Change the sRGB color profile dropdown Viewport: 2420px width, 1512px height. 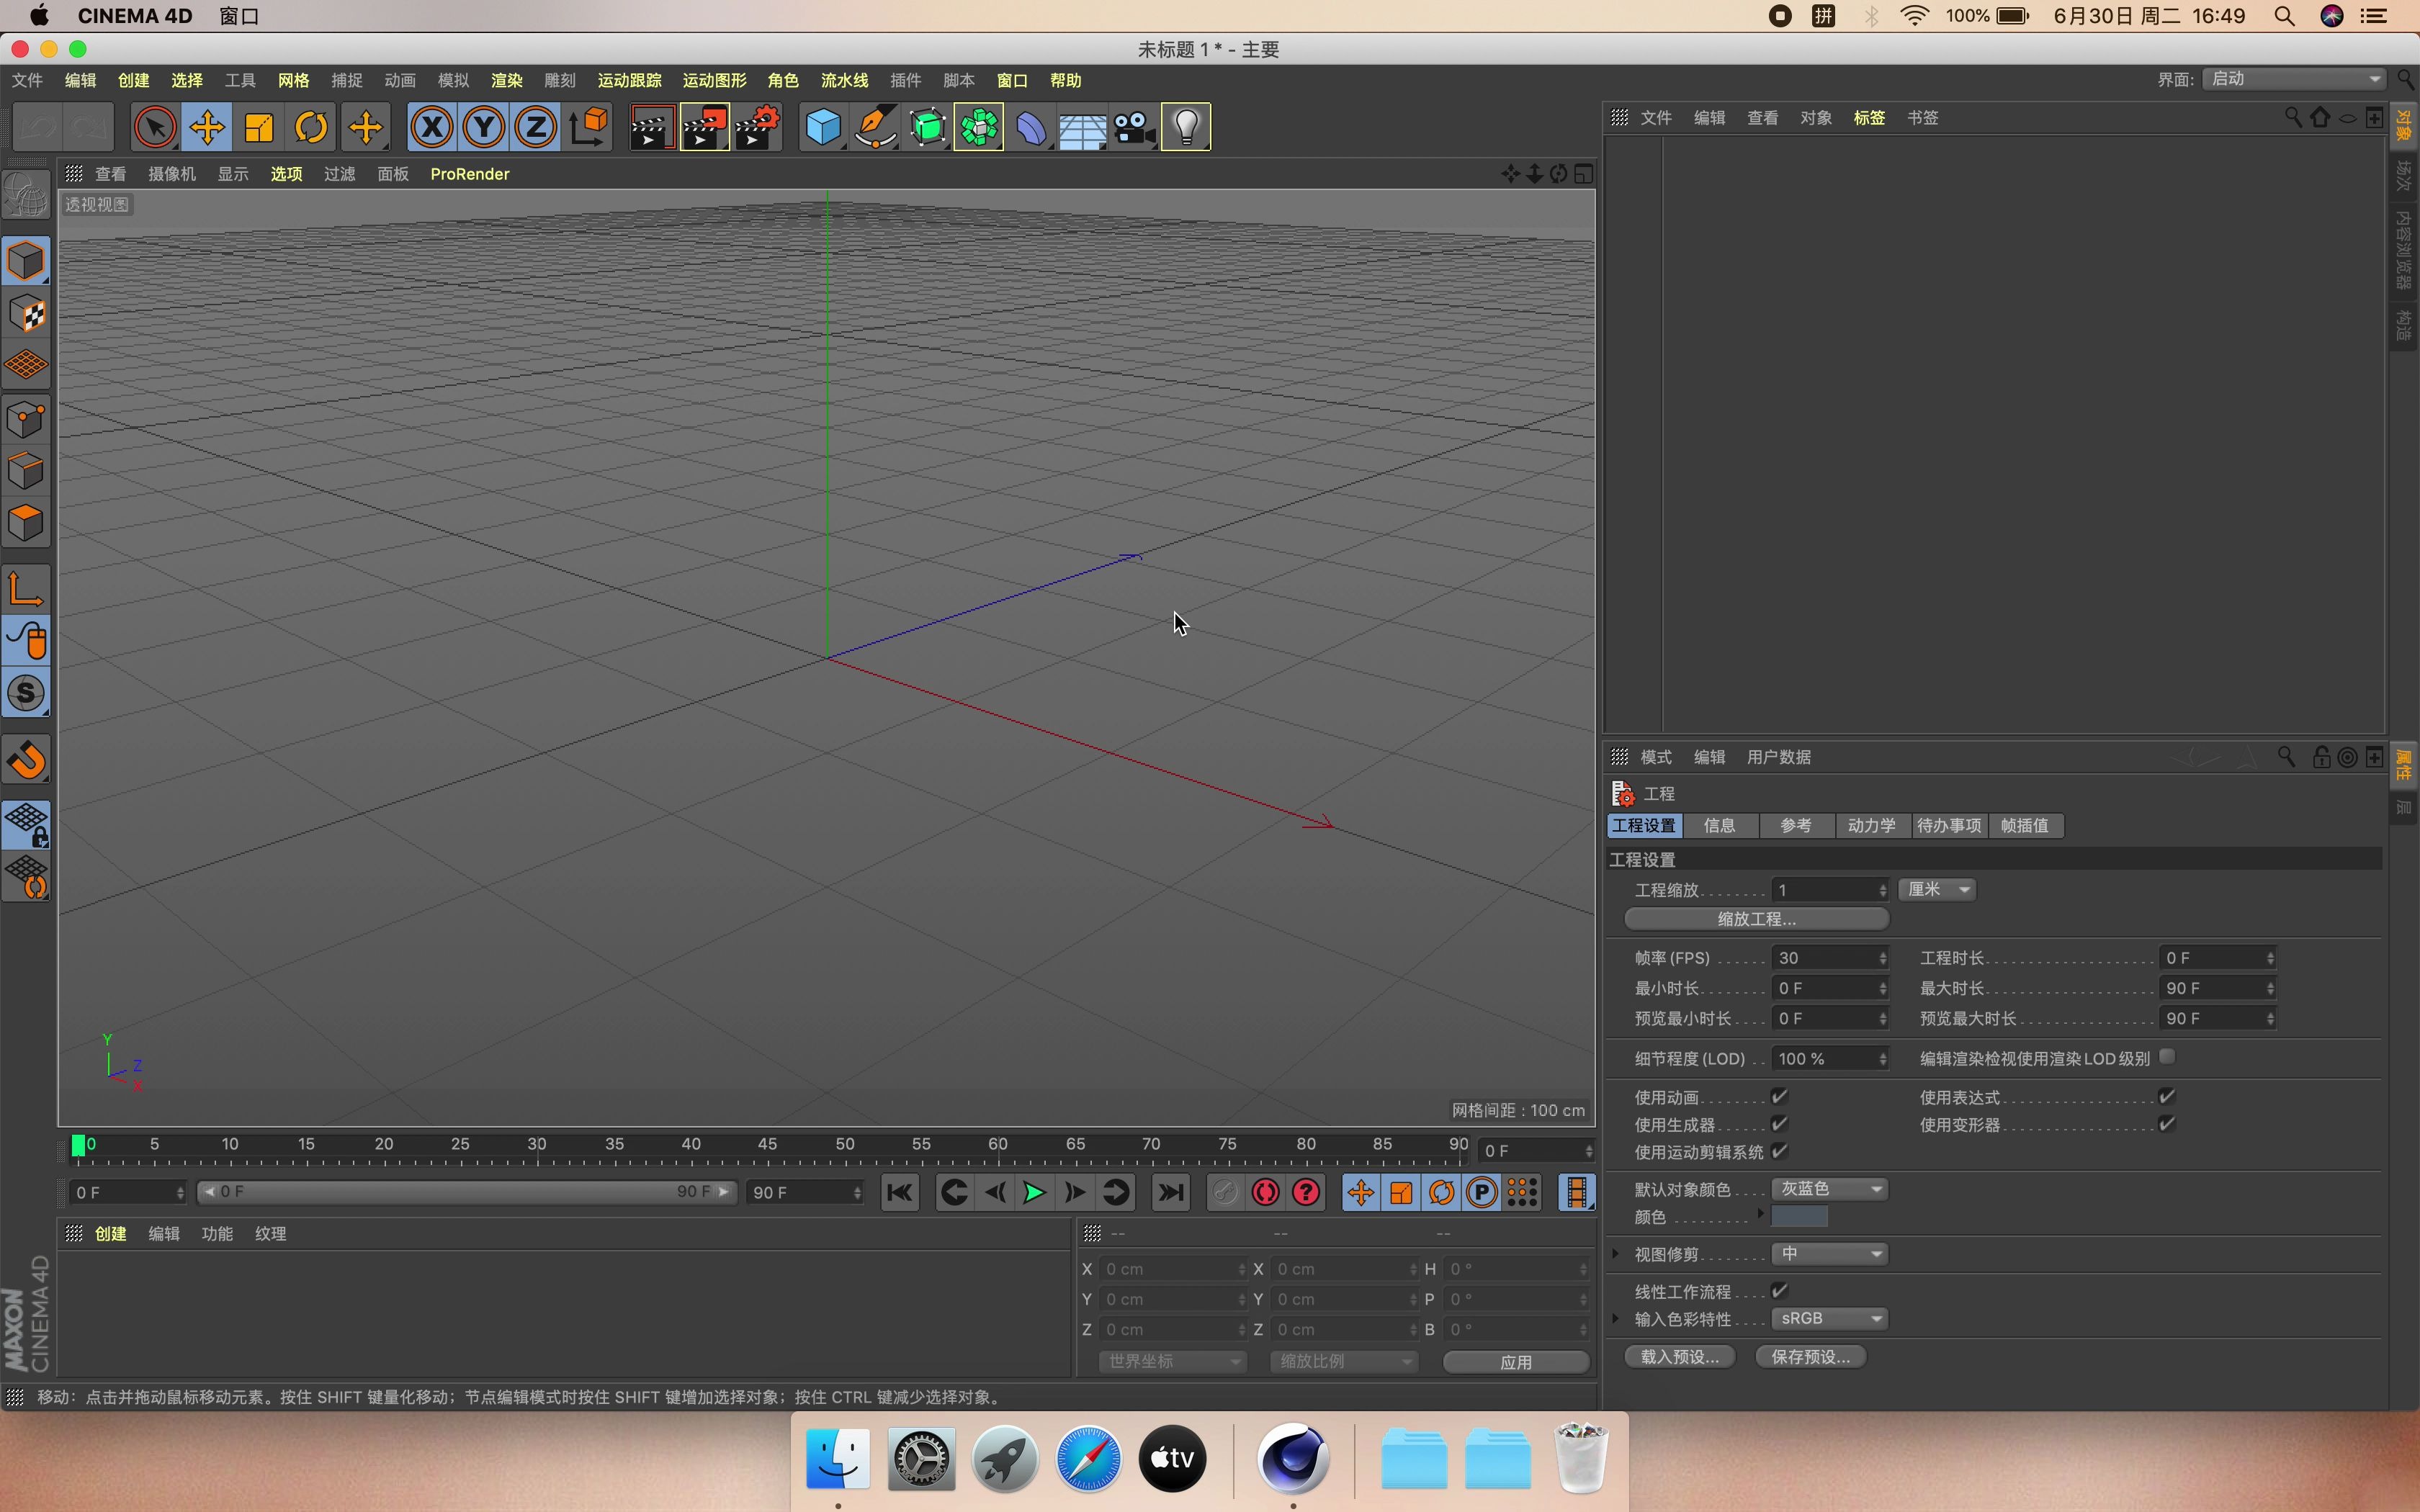tap(1829, 1318)
